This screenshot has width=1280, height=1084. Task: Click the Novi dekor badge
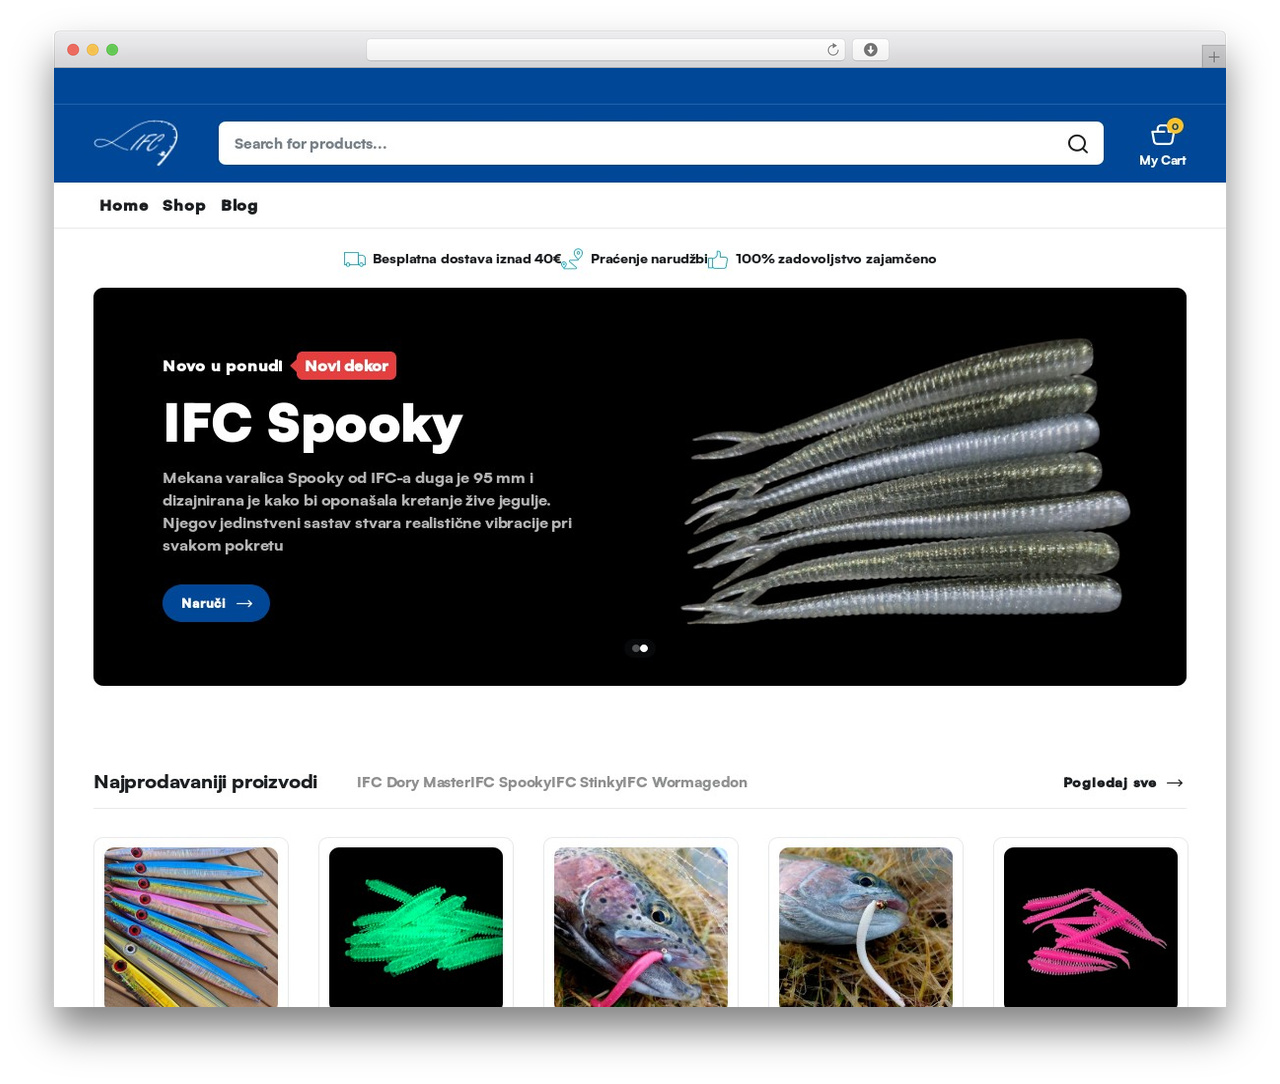(x=344, y=366)
